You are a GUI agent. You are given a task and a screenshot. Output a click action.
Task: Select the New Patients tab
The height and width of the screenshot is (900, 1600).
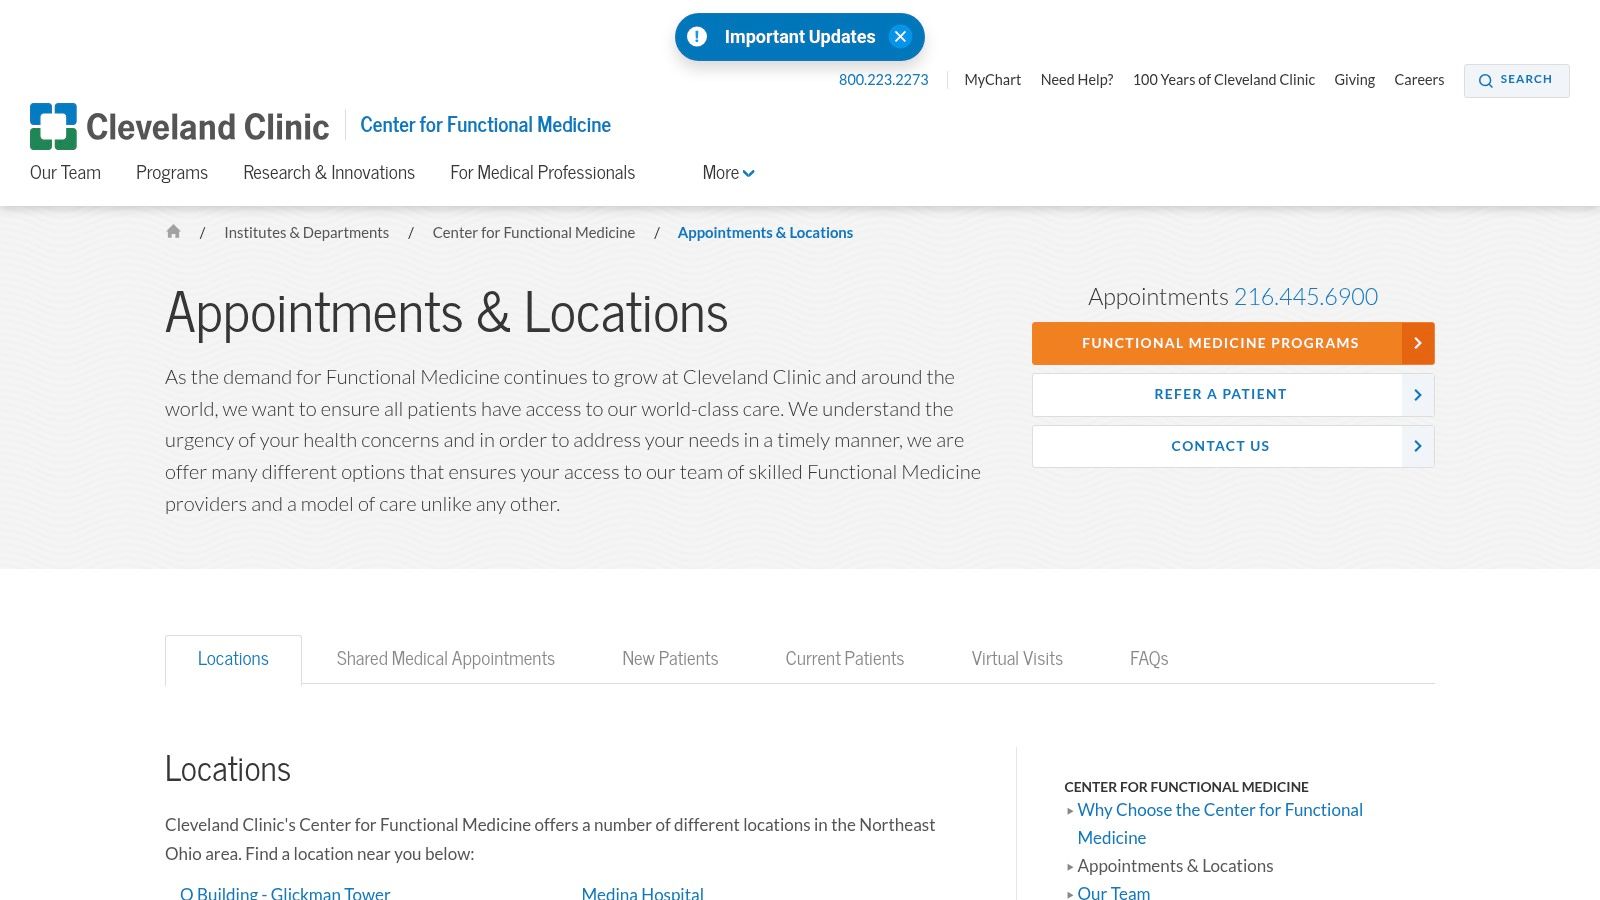point(670,659)
